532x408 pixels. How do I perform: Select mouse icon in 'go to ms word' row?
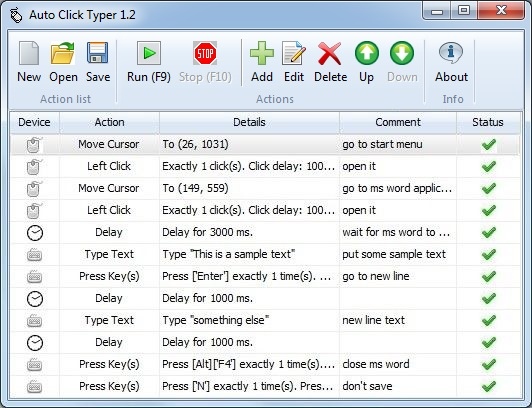[x=34, y=189]
